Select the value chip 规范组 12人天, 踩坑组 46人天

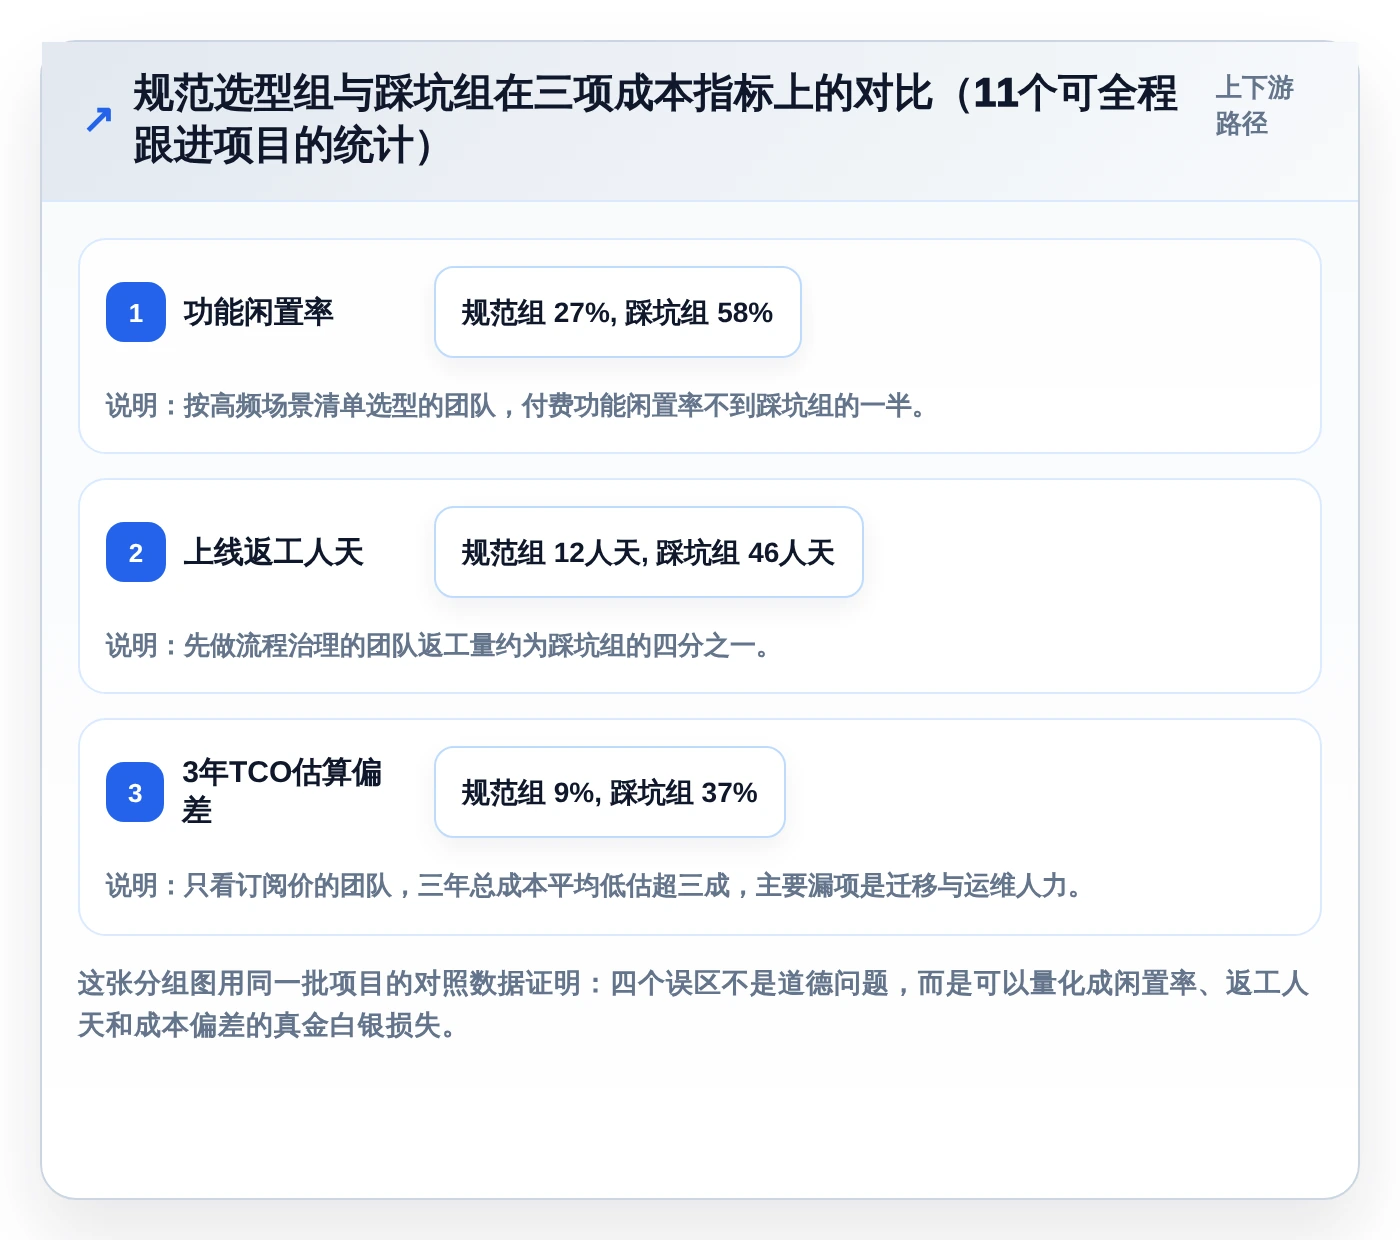click(x=649, y=552)
